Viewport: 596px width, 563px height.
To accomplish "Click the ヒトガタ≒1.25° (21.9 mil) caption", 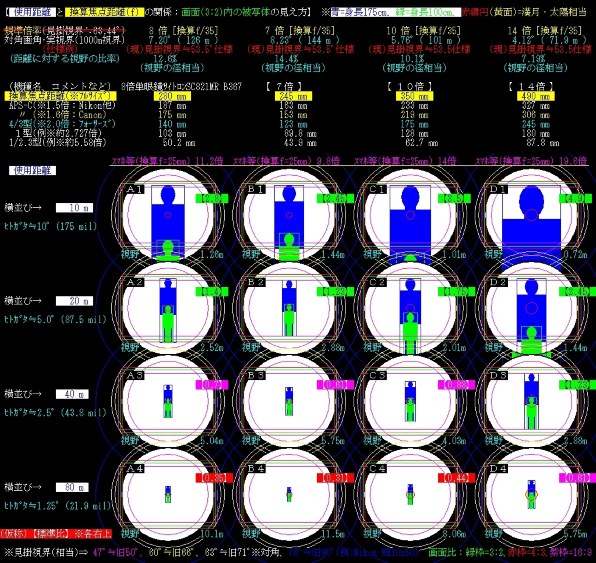I will pos(58,506).
